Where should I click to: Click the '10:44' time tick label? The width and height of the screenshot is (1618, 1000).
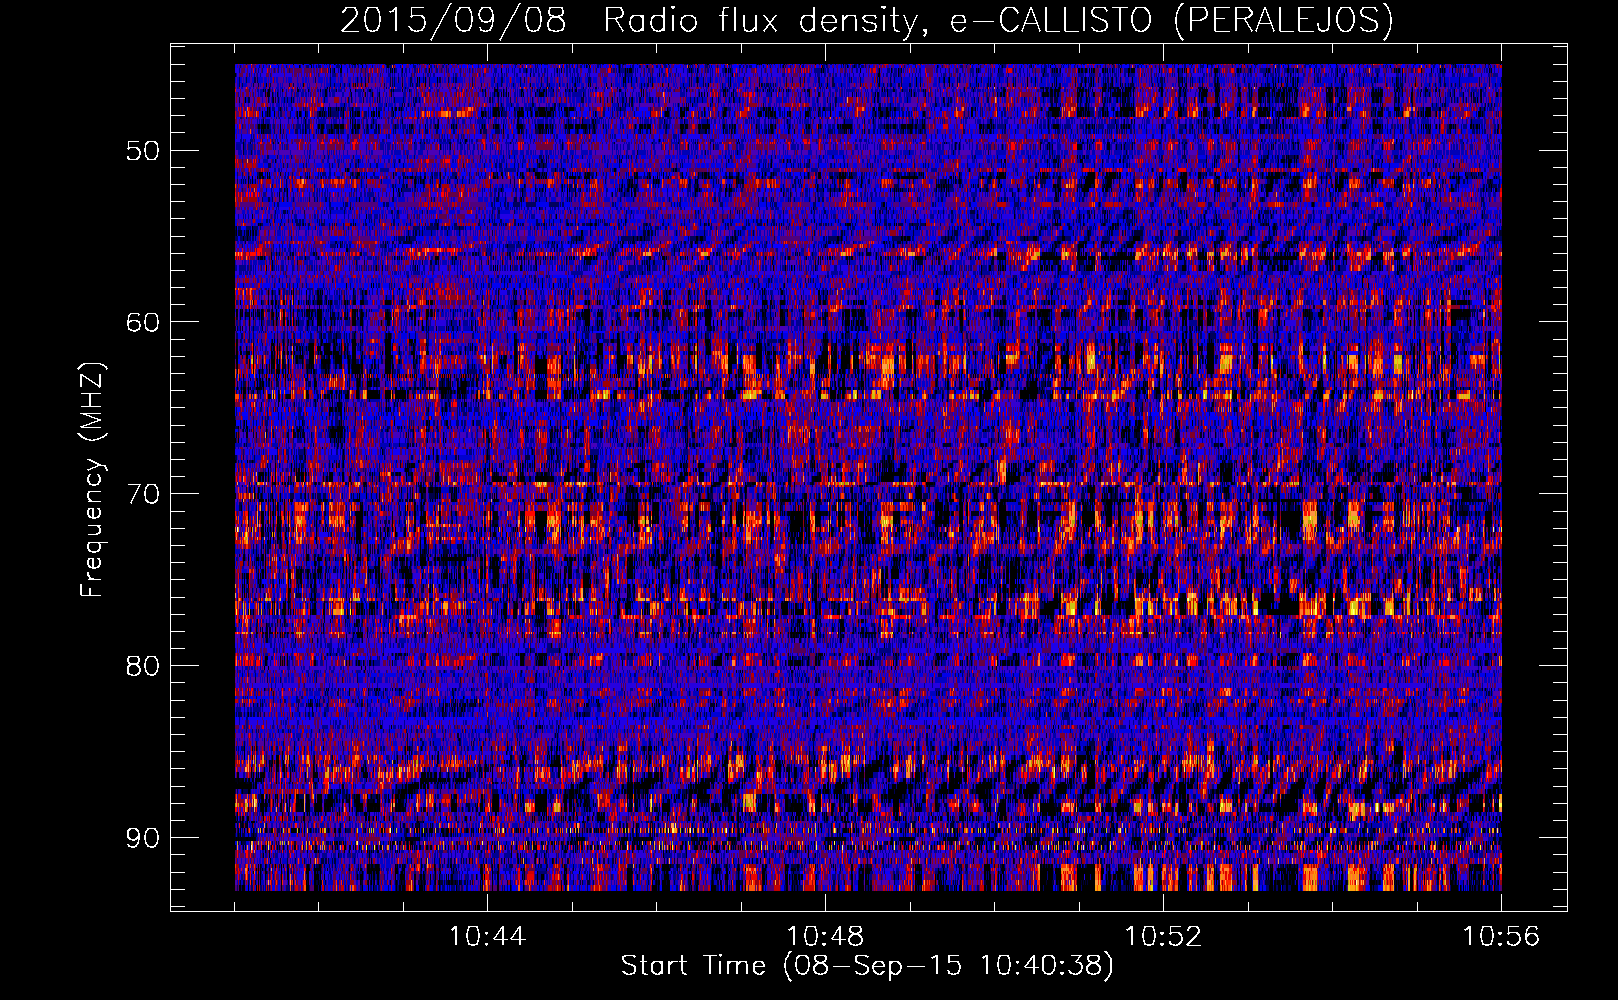coord(487,937)
